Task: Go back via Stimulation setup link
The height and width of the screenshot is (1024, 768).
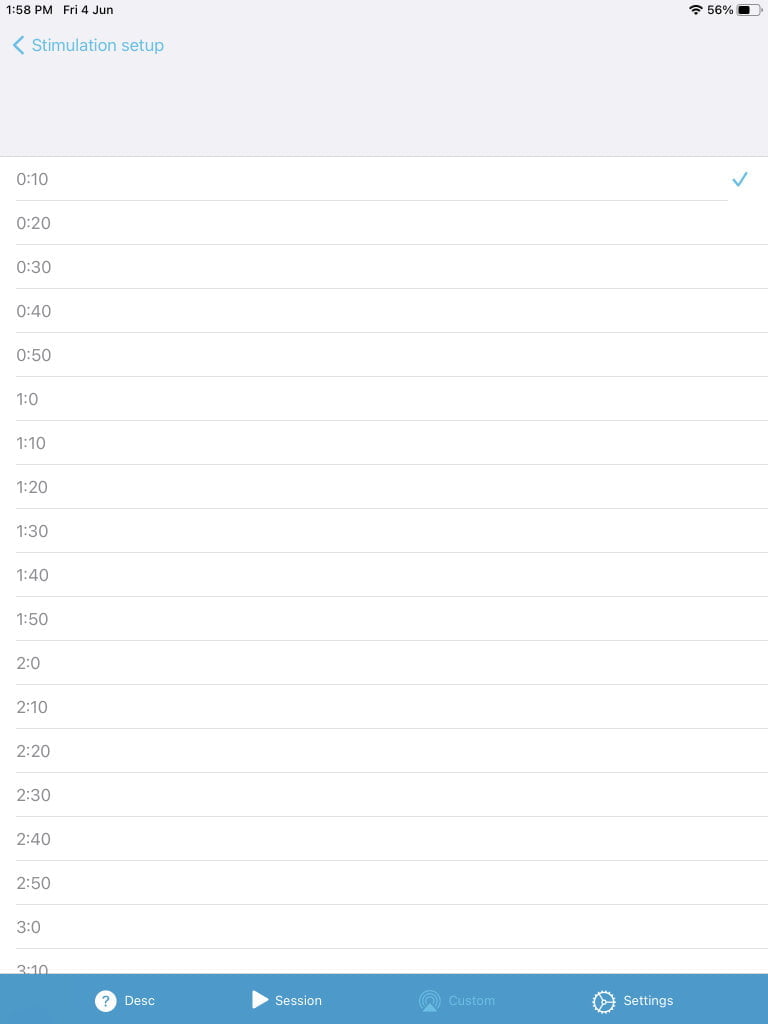Action: pos(97,45)
